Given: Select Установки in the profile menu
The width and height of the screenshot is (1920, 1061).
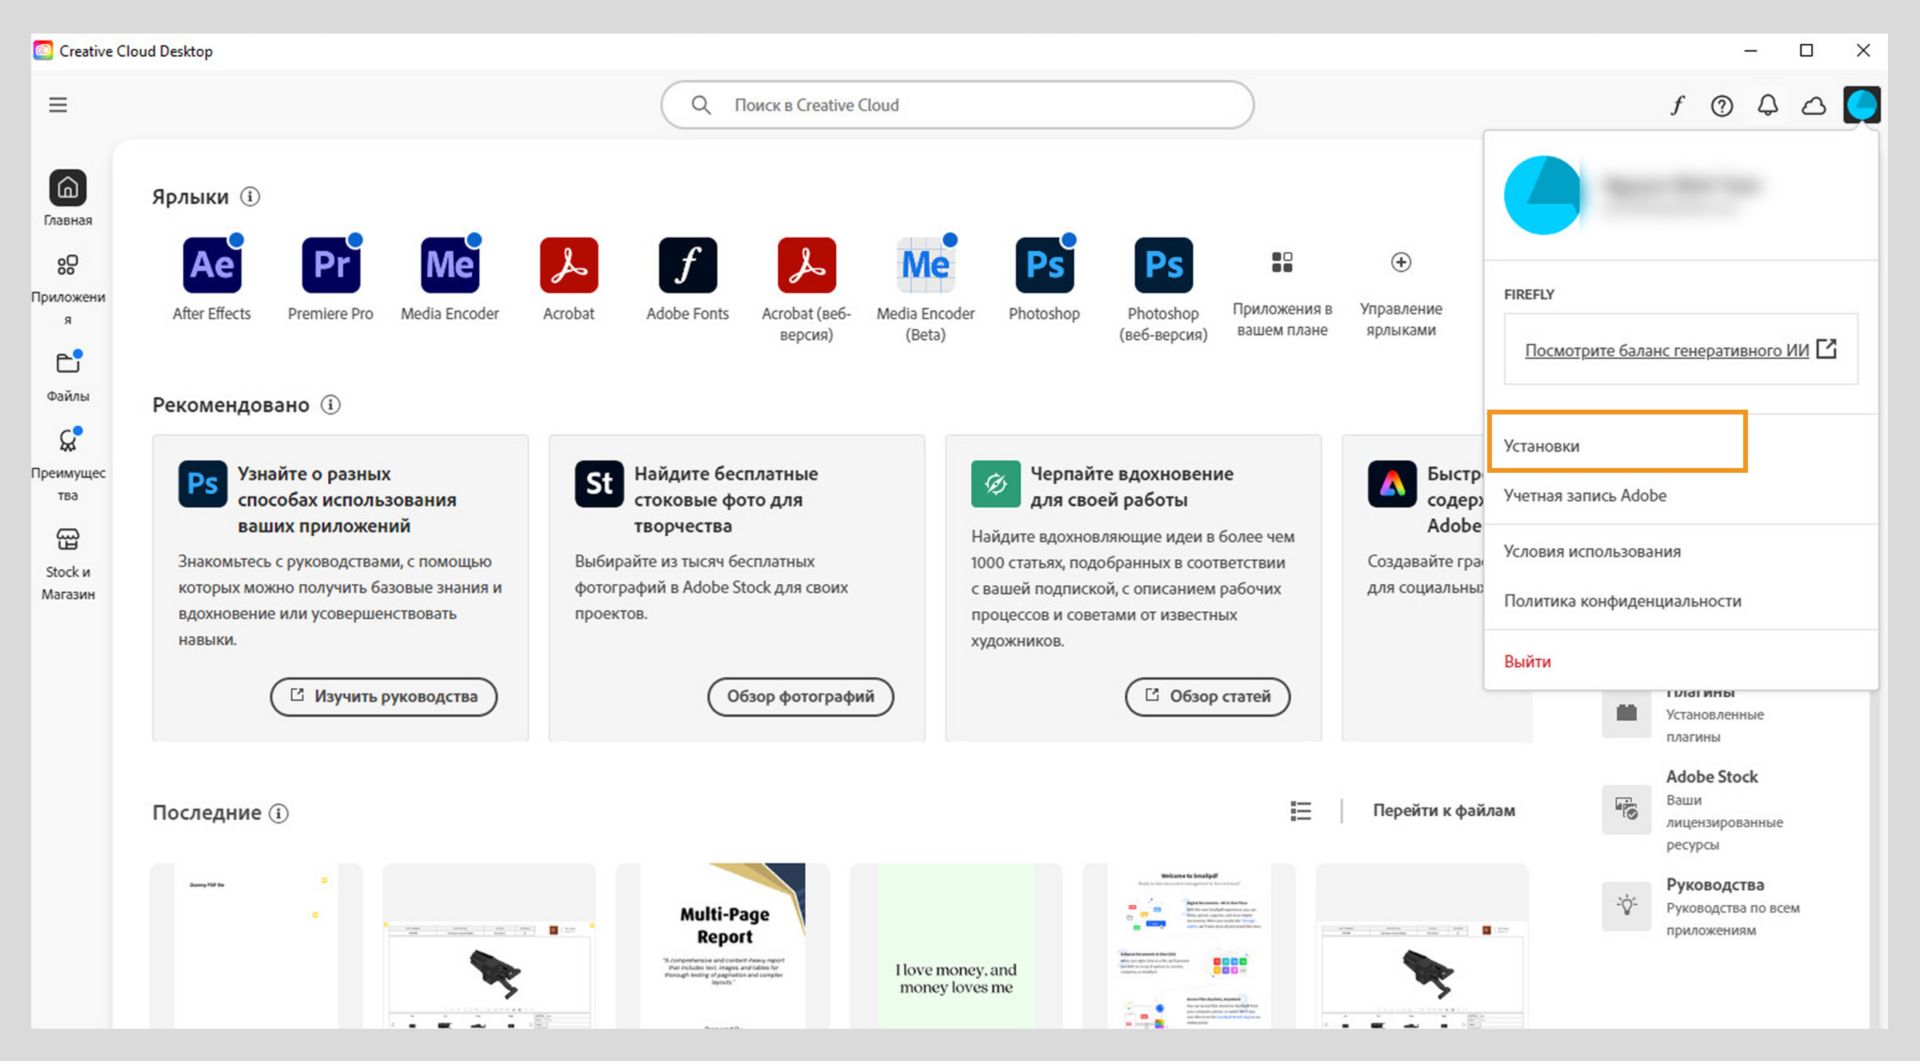Looking at the screenshot, I should pyautogui.click(x=1617, y=441).
